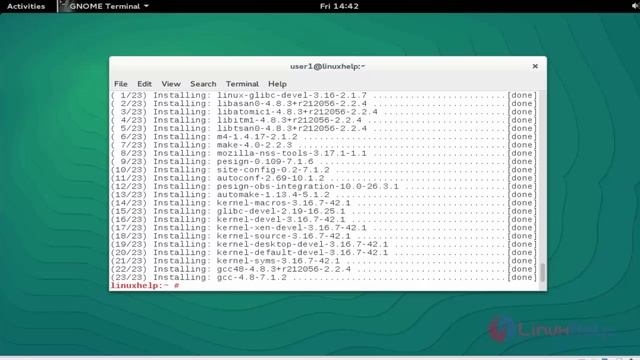Open the Activities overview
Viewport: 640px width, 360px height.
(26, 6)
